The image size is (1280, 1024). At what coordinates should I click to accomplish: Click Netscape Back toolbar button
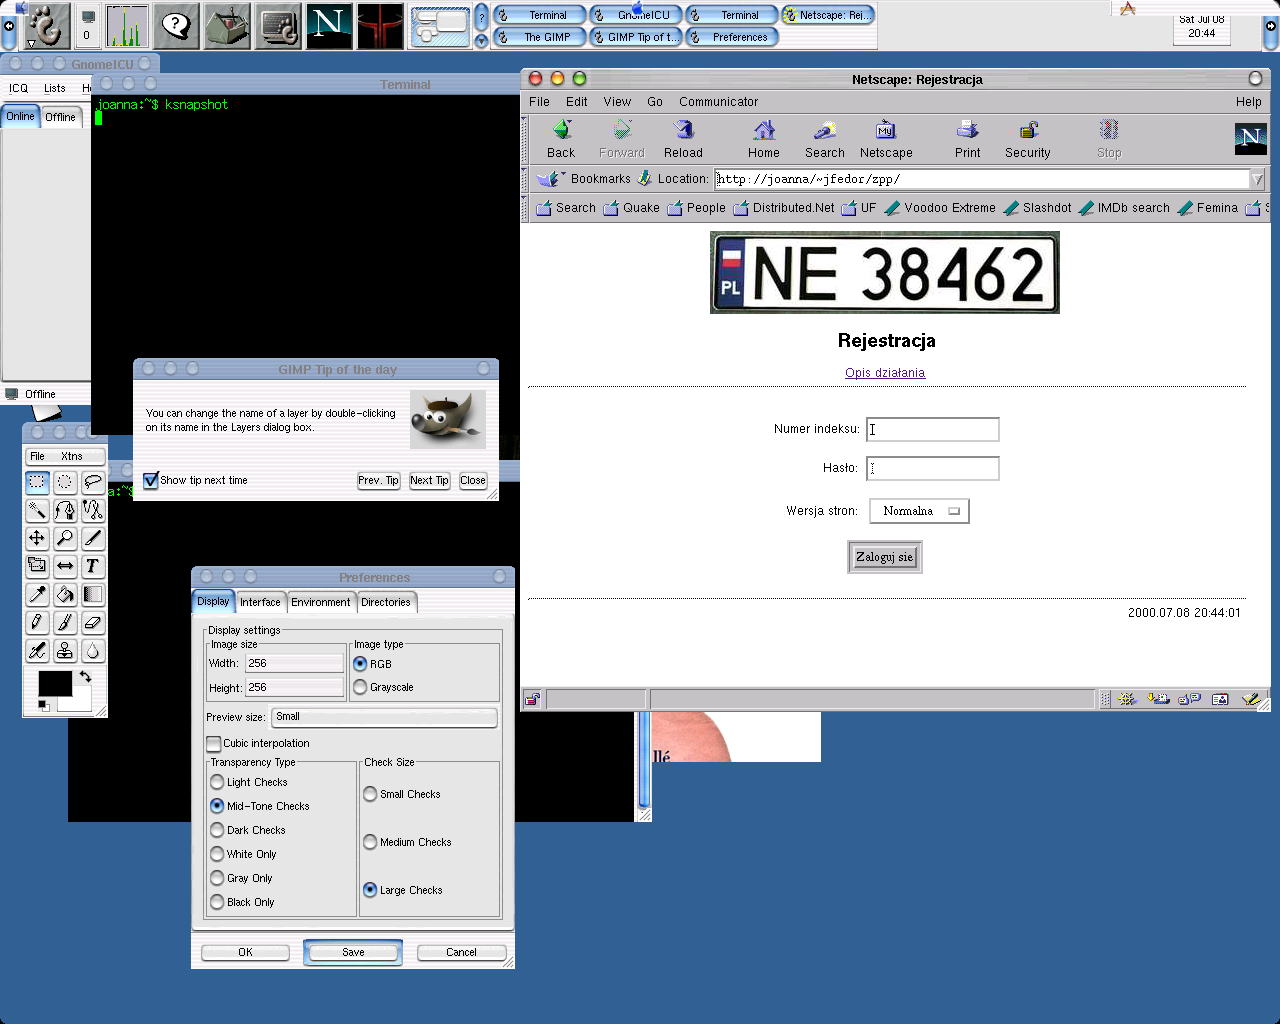click(561, 139)
